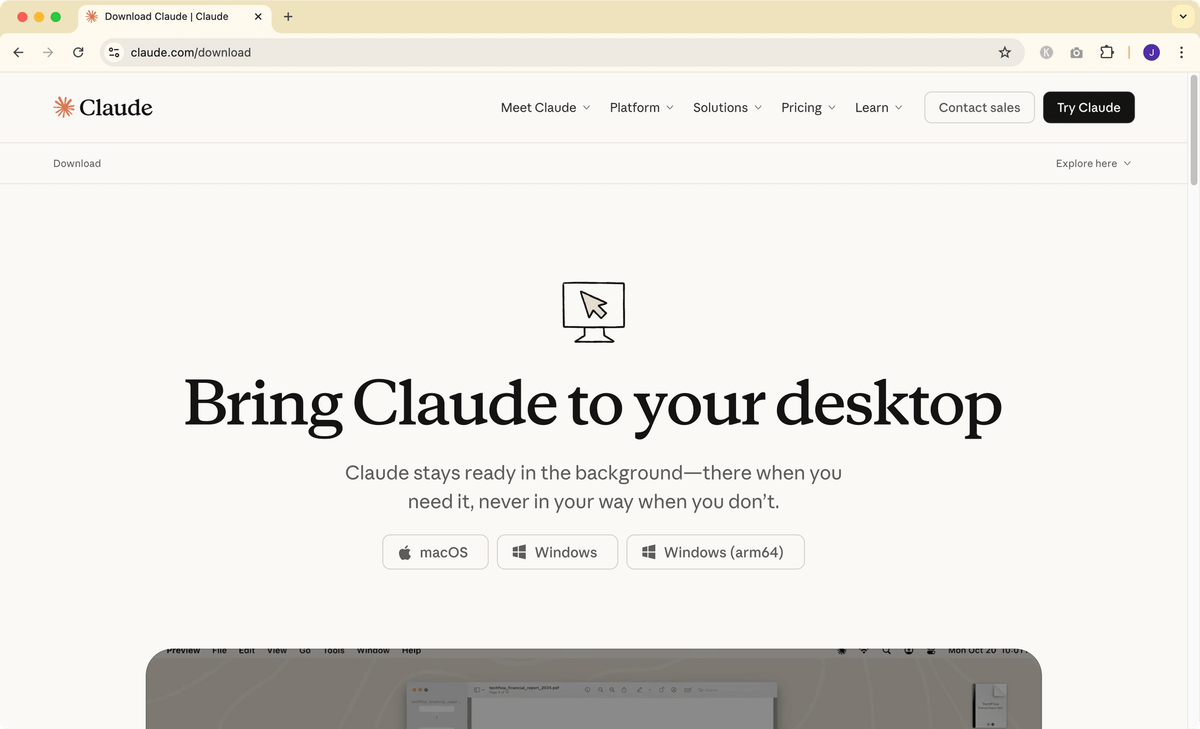Click the camera screenshot extension icon
Screen dimensions: 1200x729
pyautogui.click(x=1076, y=52)
